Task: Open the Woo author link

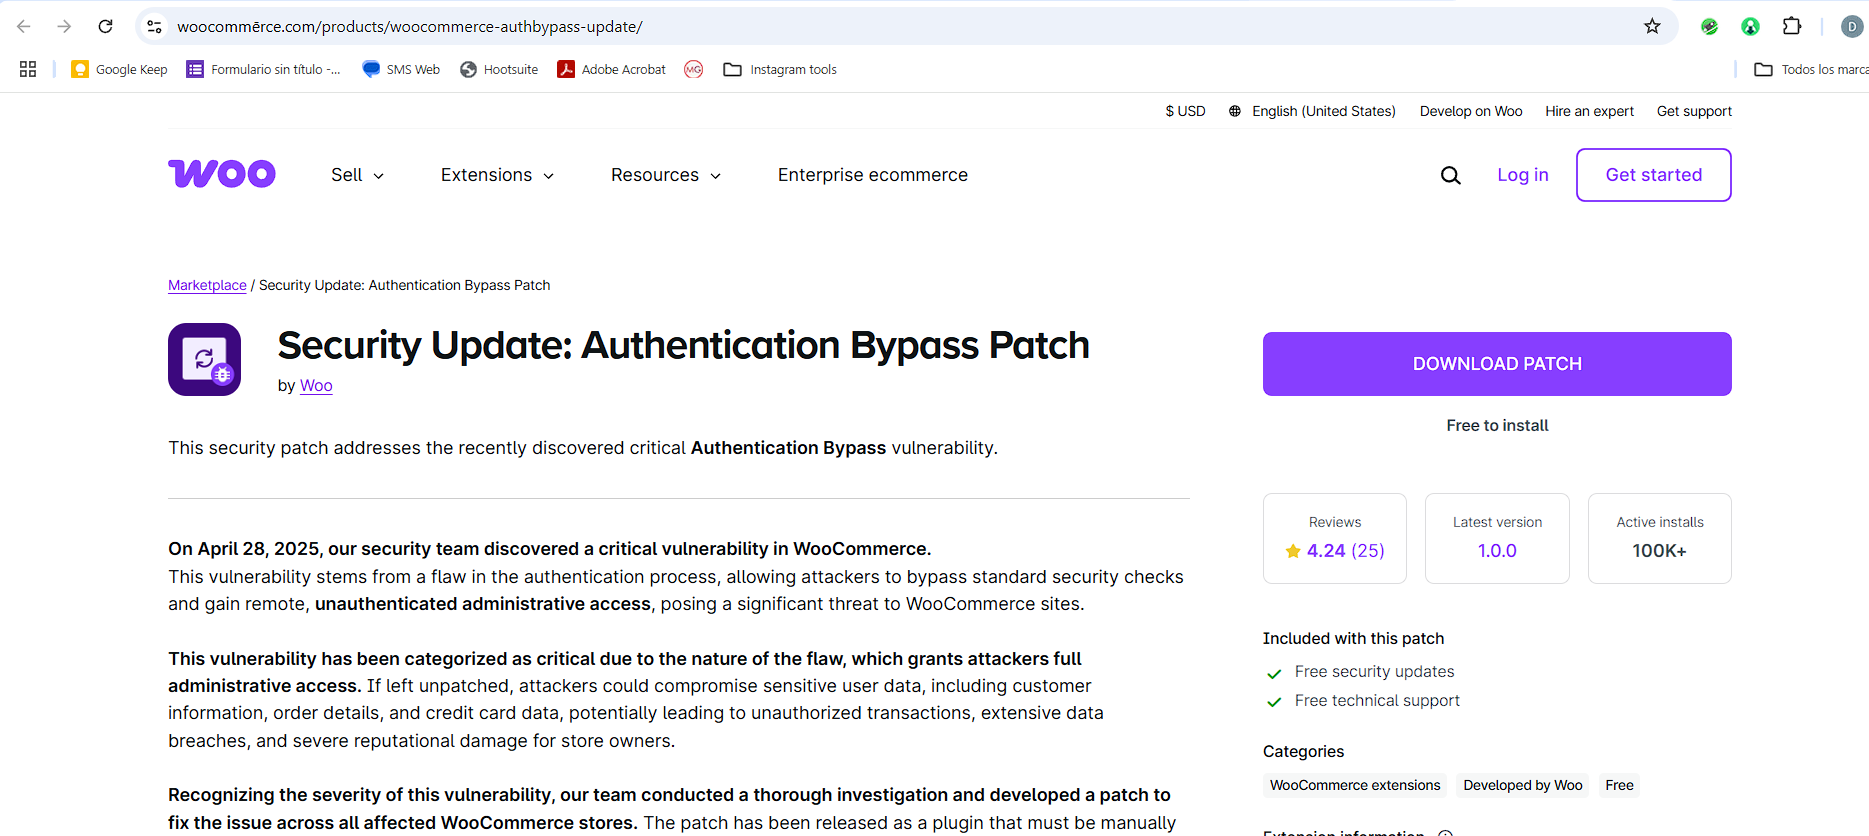Action: [316, 385]
